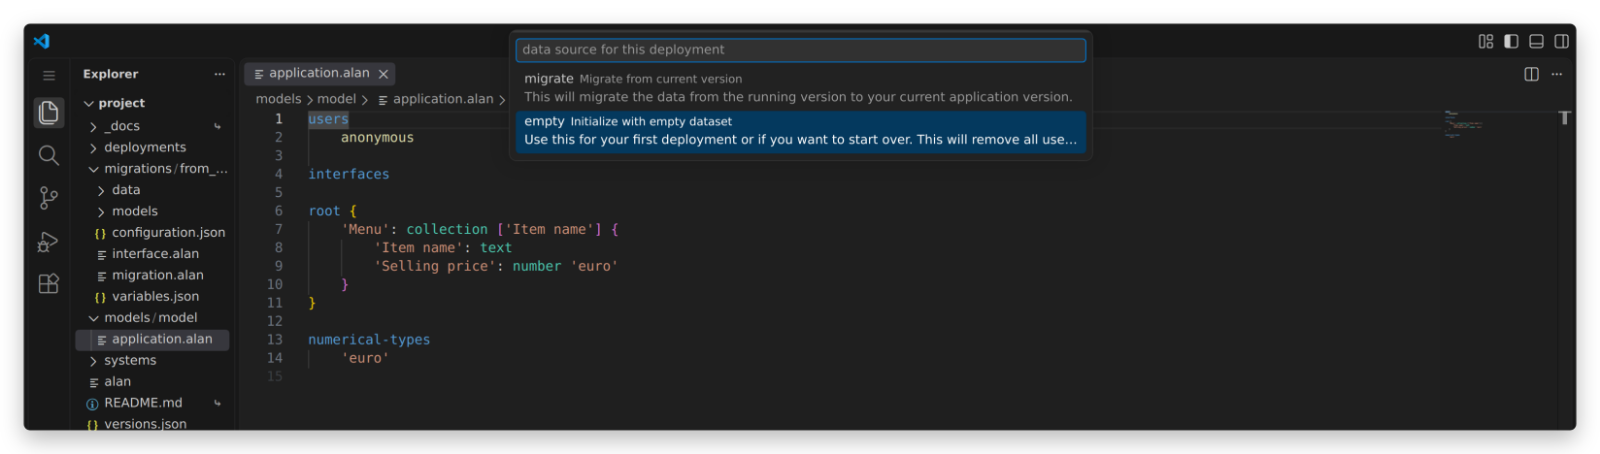Open the Search view icon
1600x454 pixels.
point(48,155)
